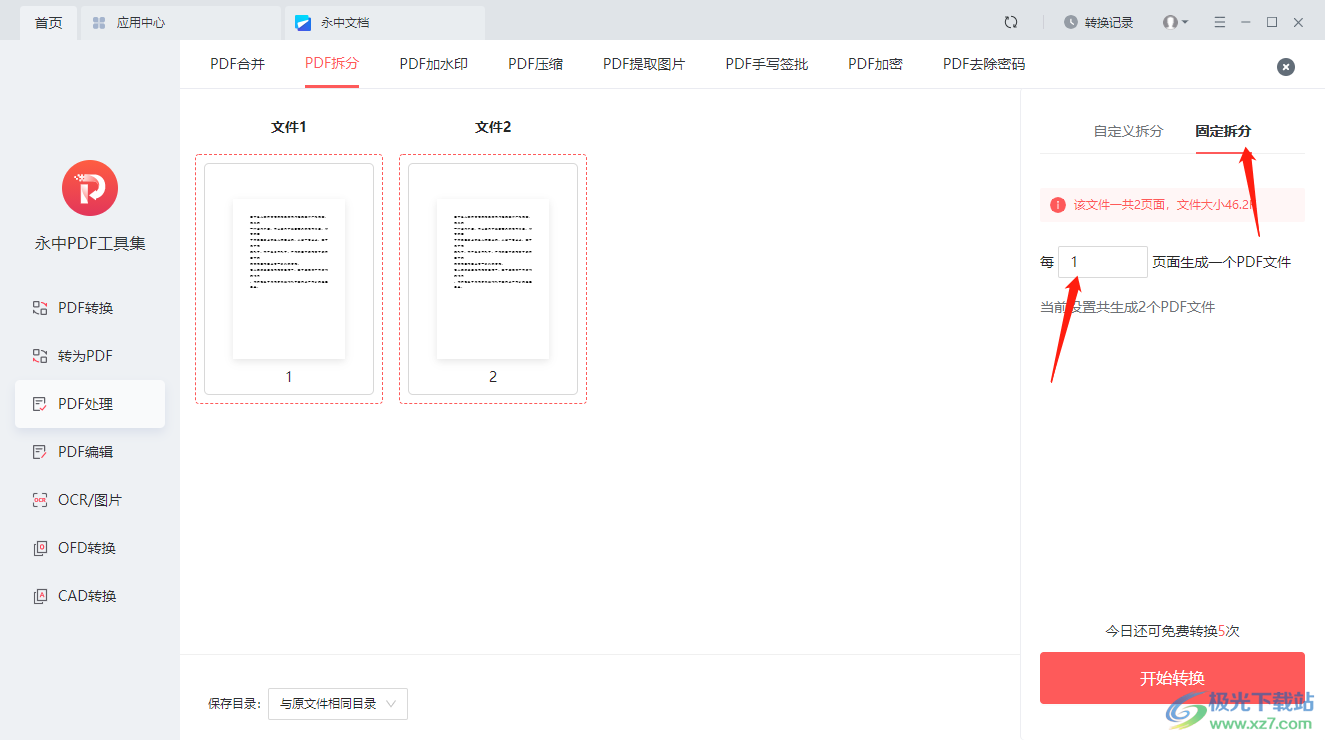Screen dimensions: 1325x740
Task: Open 转为PDF in the sidebar
Action: 90,356
